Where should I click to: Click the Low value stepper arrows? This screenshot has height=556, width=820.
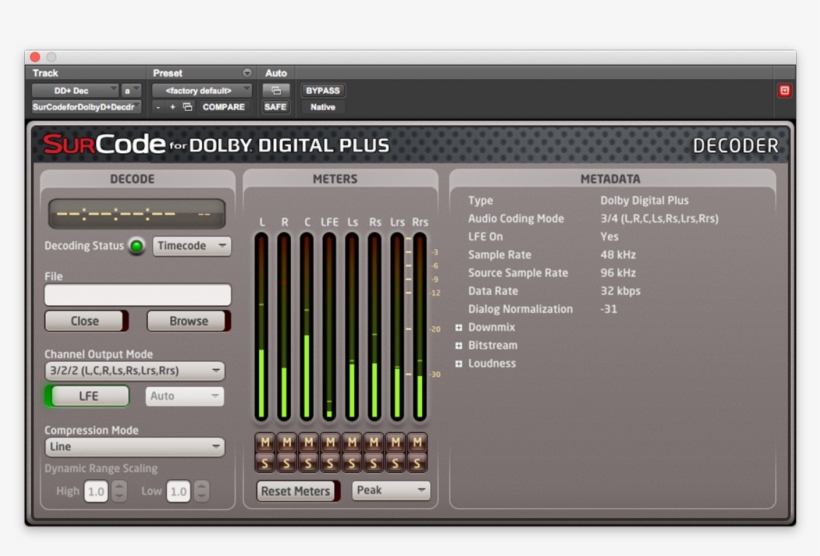click(x=201, y=491)
